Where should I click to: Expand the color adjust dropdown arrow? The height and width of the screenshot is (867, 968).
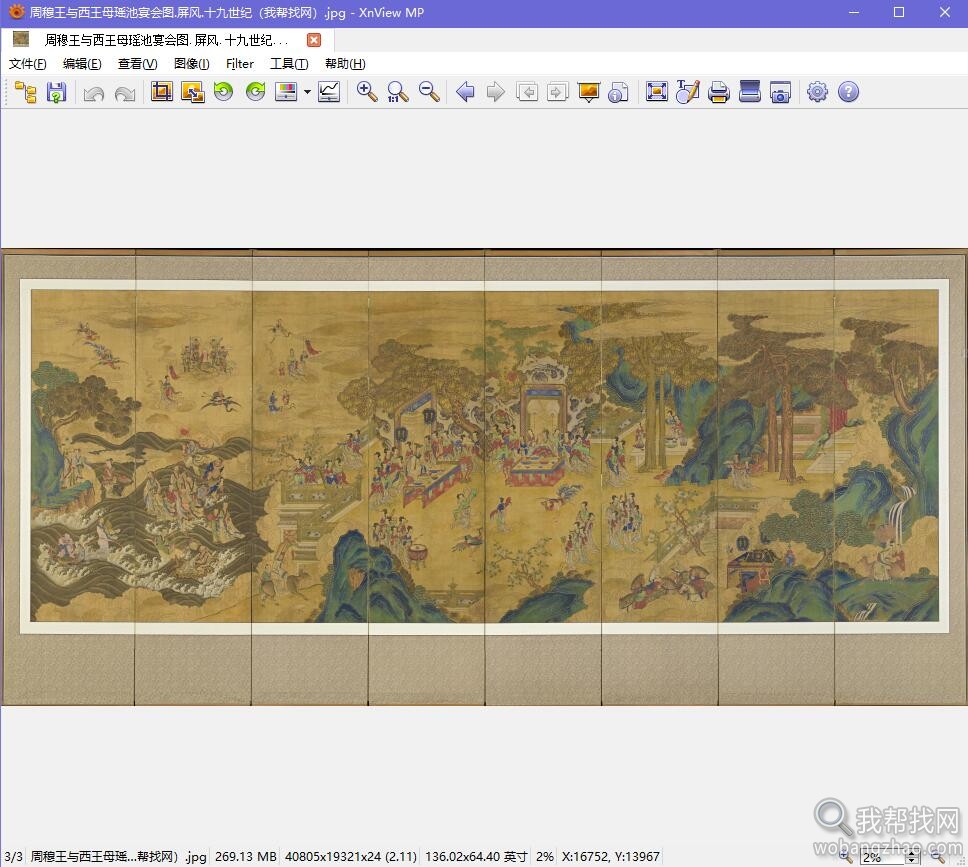point(307,92)
